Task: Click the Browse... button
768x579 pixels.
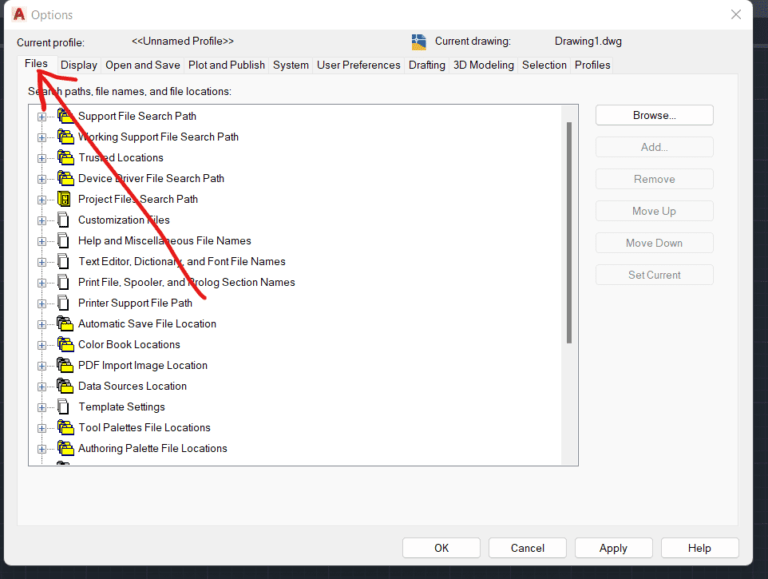Action: (654, 115)
